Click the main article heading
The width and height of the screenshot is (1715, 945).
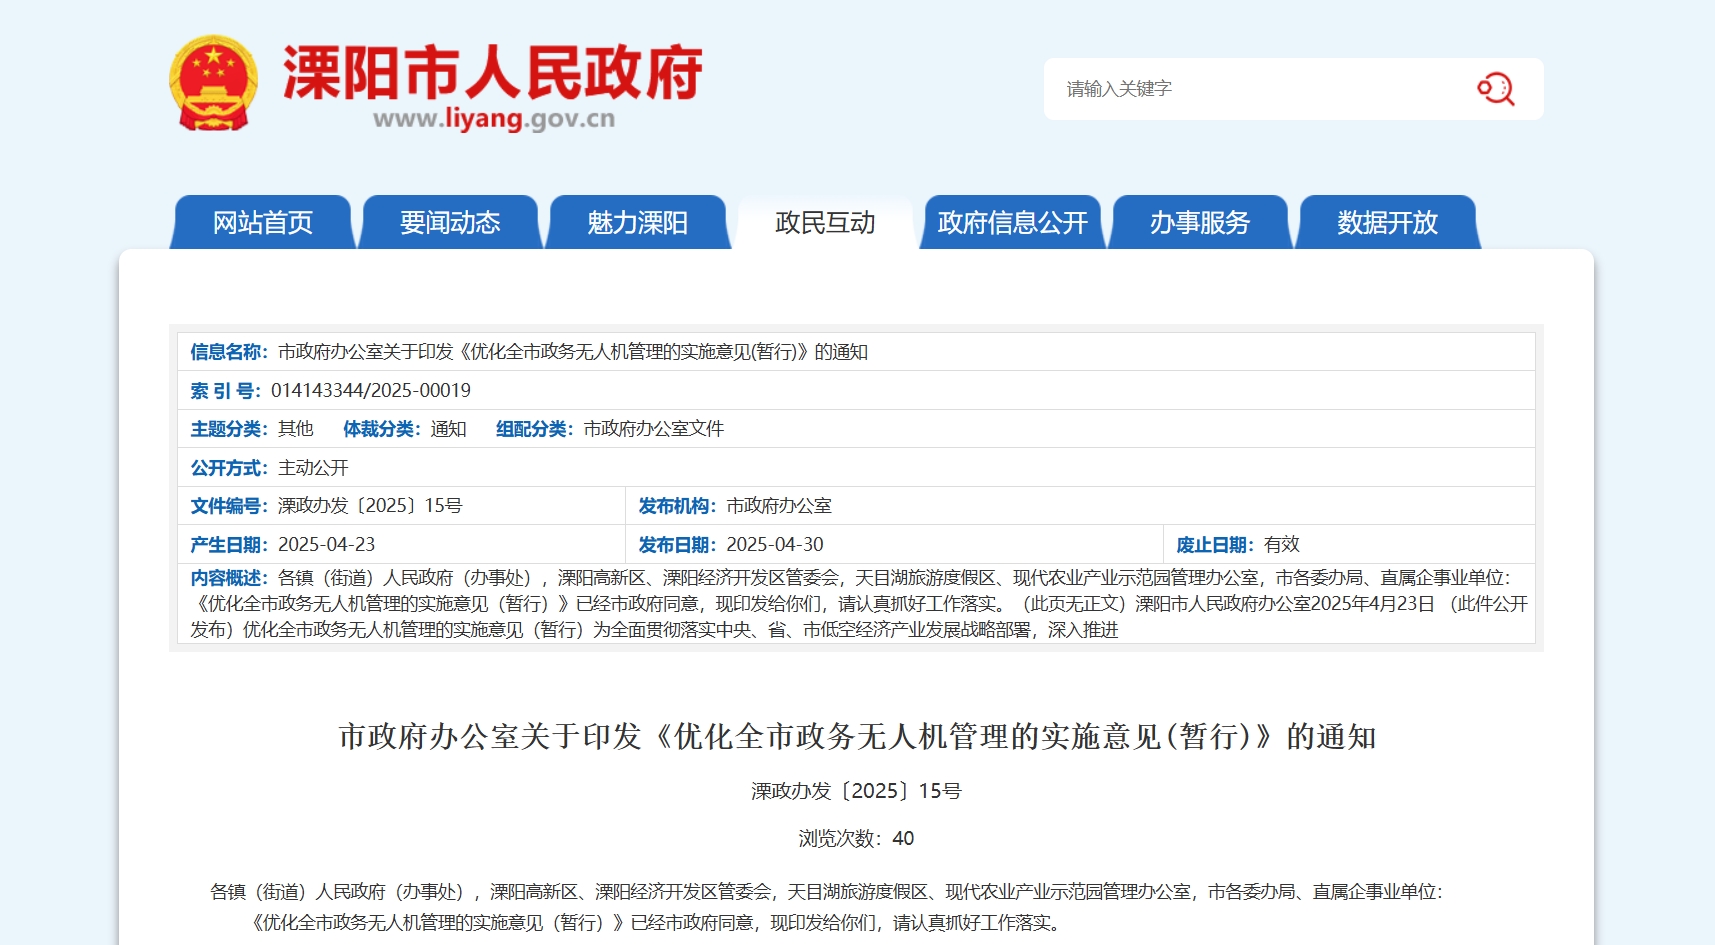pos(857,737)
